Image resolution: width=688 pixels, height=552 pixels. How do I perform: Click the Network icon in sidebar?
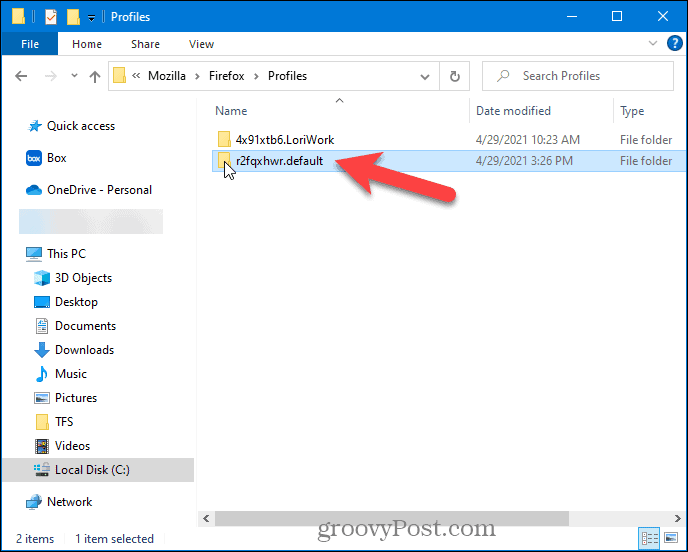34,502
